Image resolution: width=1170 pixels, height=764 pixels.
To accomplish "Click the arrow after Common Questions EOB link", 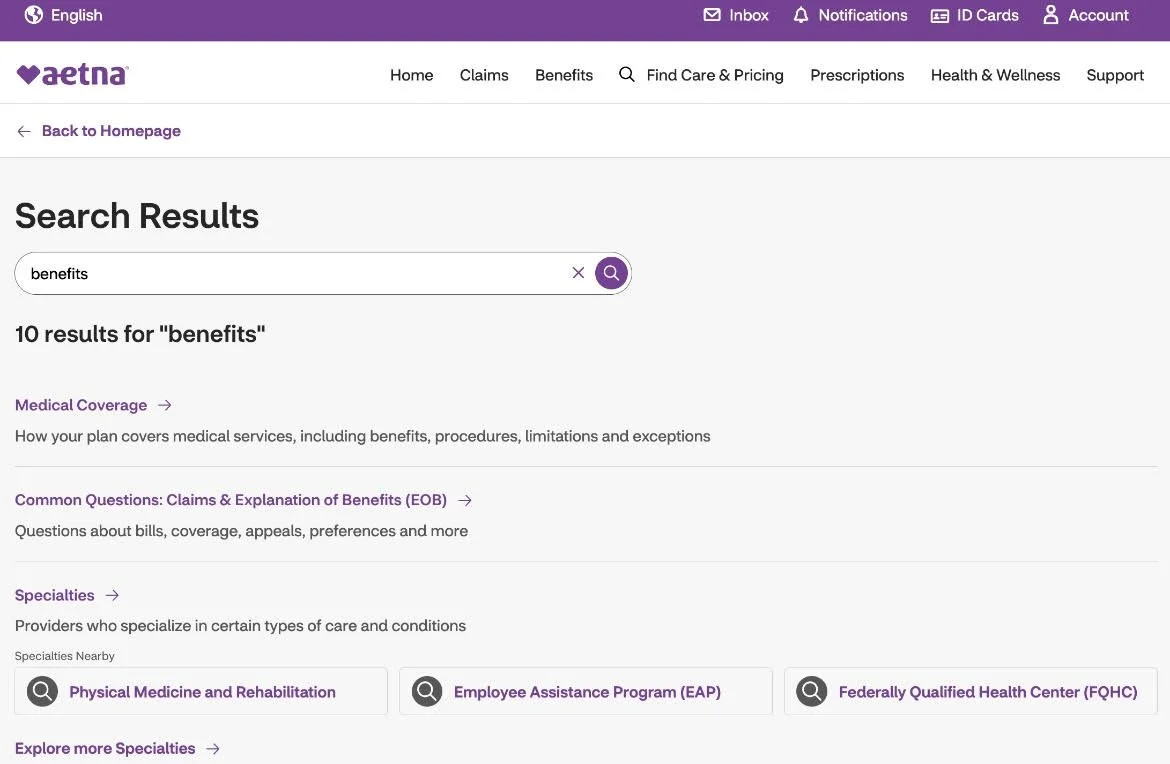I will 465,500.
